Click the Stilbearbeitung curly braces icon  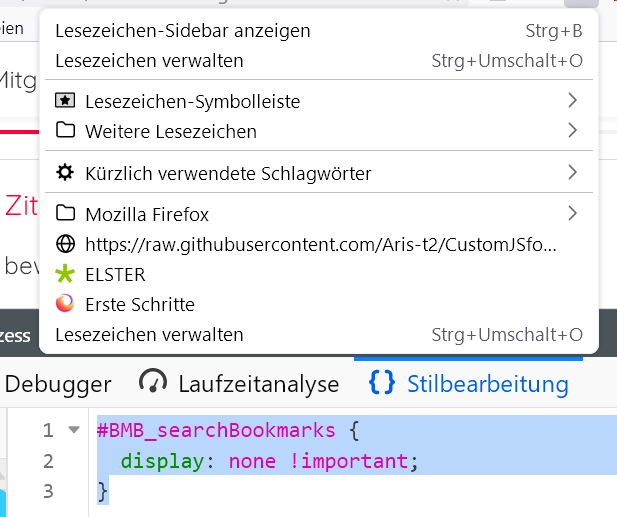point(382,383)
